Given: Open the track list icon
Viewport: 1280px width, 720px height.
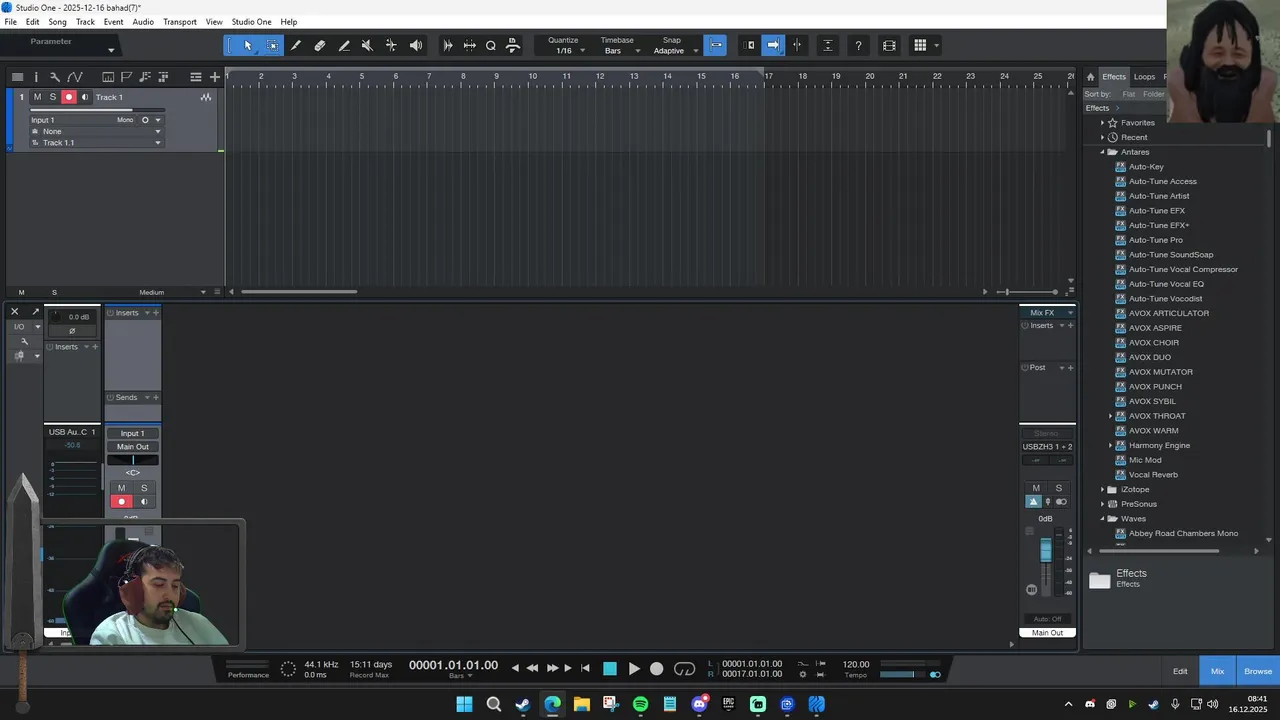Looking at the screenshot, I should pyautogui.click(x=17, y=77).
